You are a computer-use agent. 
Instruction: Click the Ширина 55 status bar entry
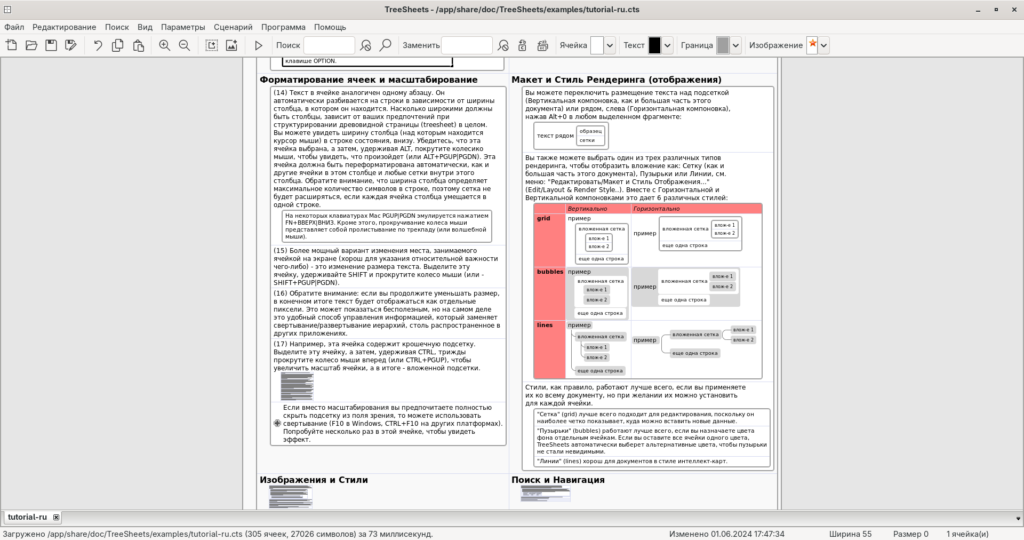(x=850, y=534)
